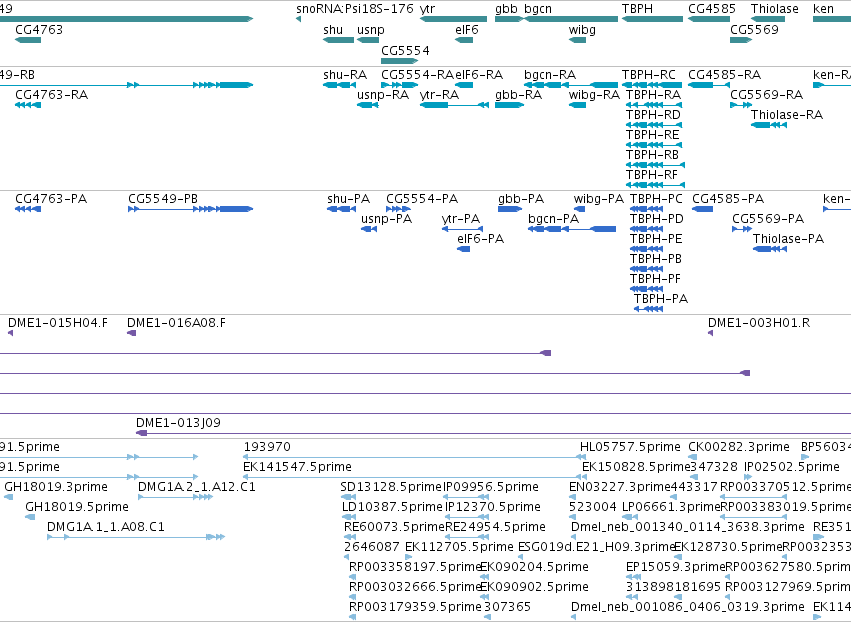Click the ytr-PA protein label
This screenshot has height=622, width=851.
461,219
